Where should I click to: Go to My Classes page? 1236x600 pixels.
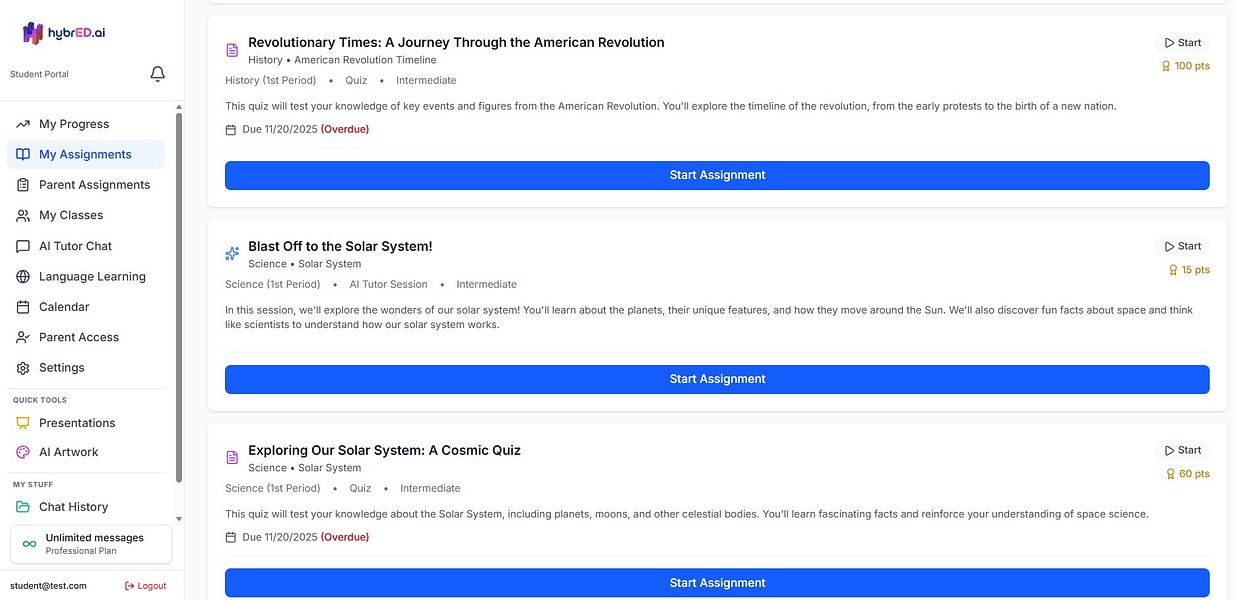[x=71, y=215]
